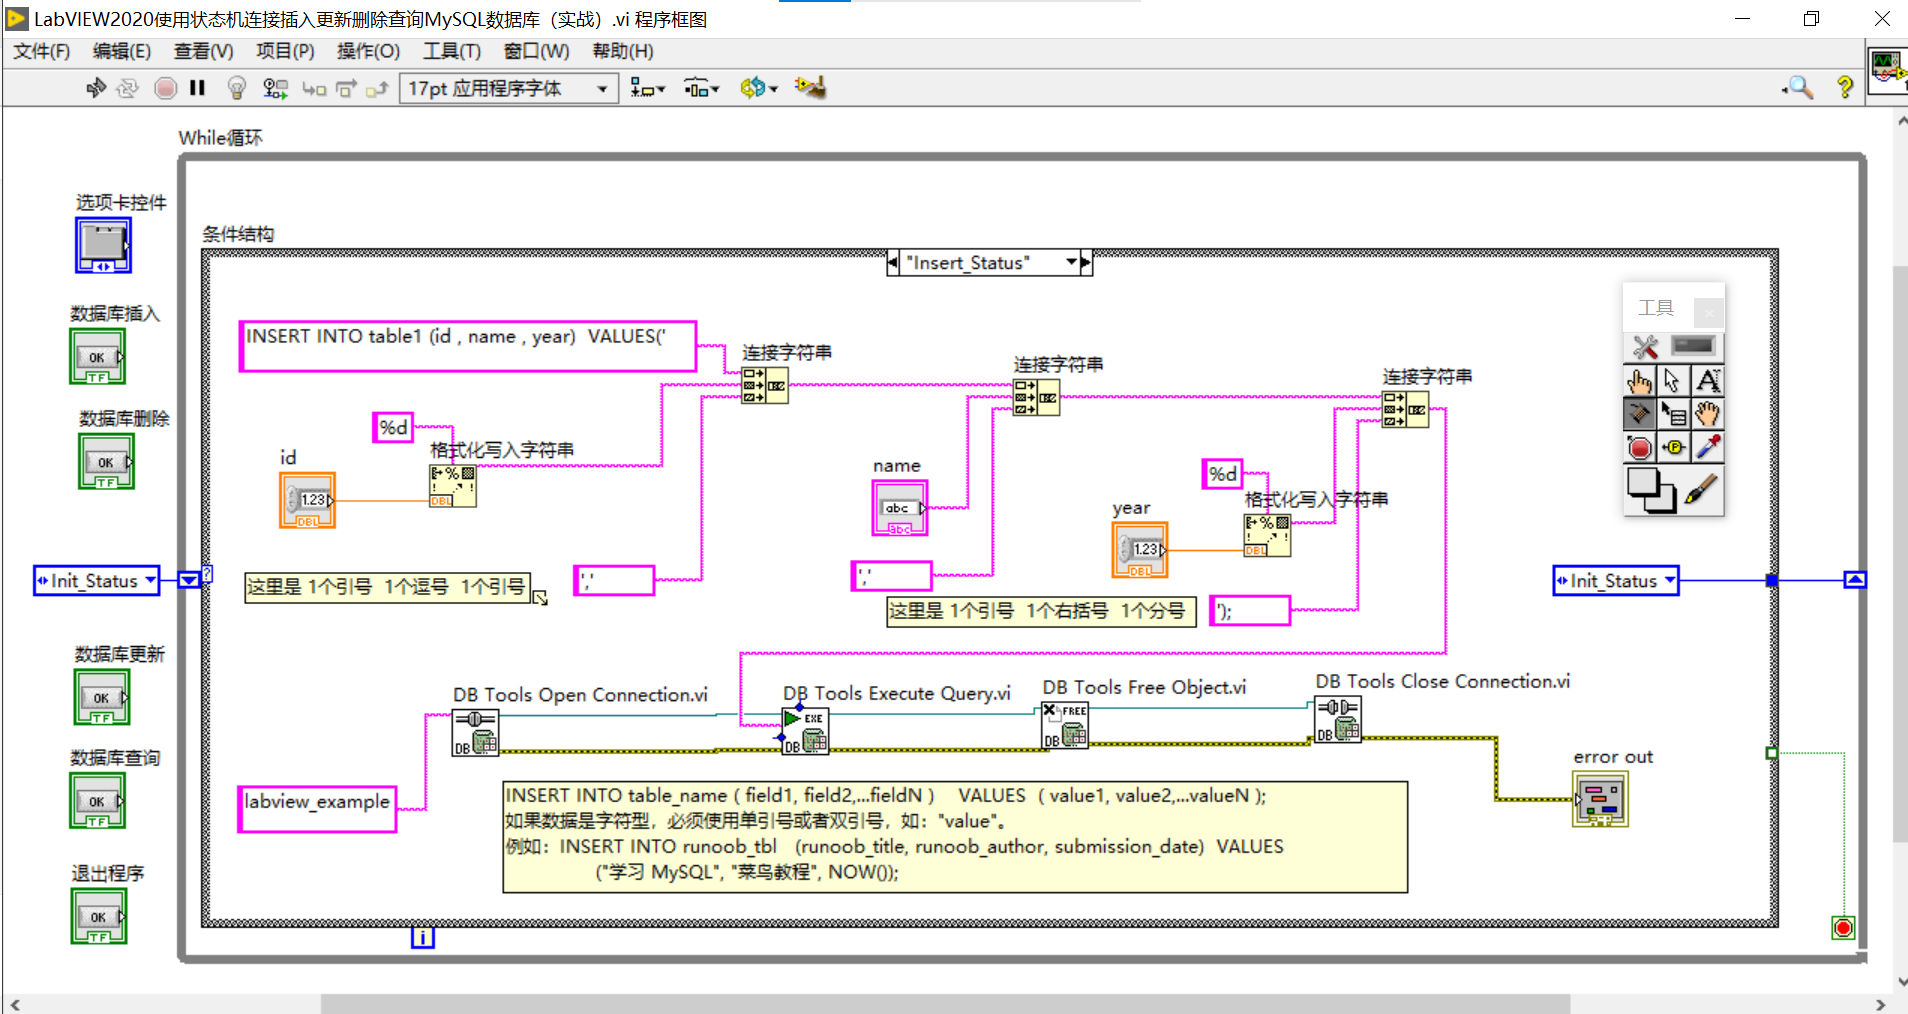Pick the Probe Data tool

1675,448
